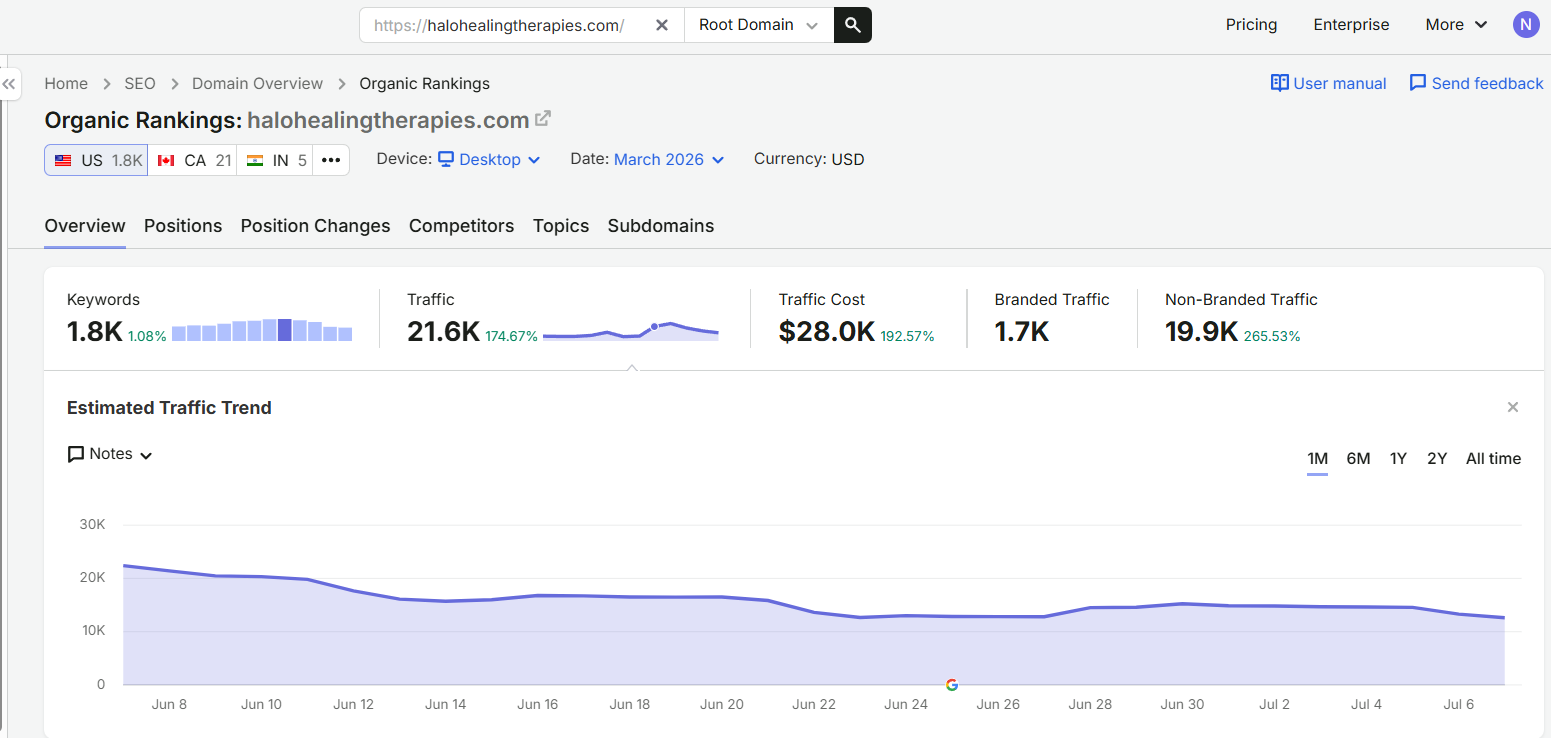Click Send feedback

pos(1476,84)
